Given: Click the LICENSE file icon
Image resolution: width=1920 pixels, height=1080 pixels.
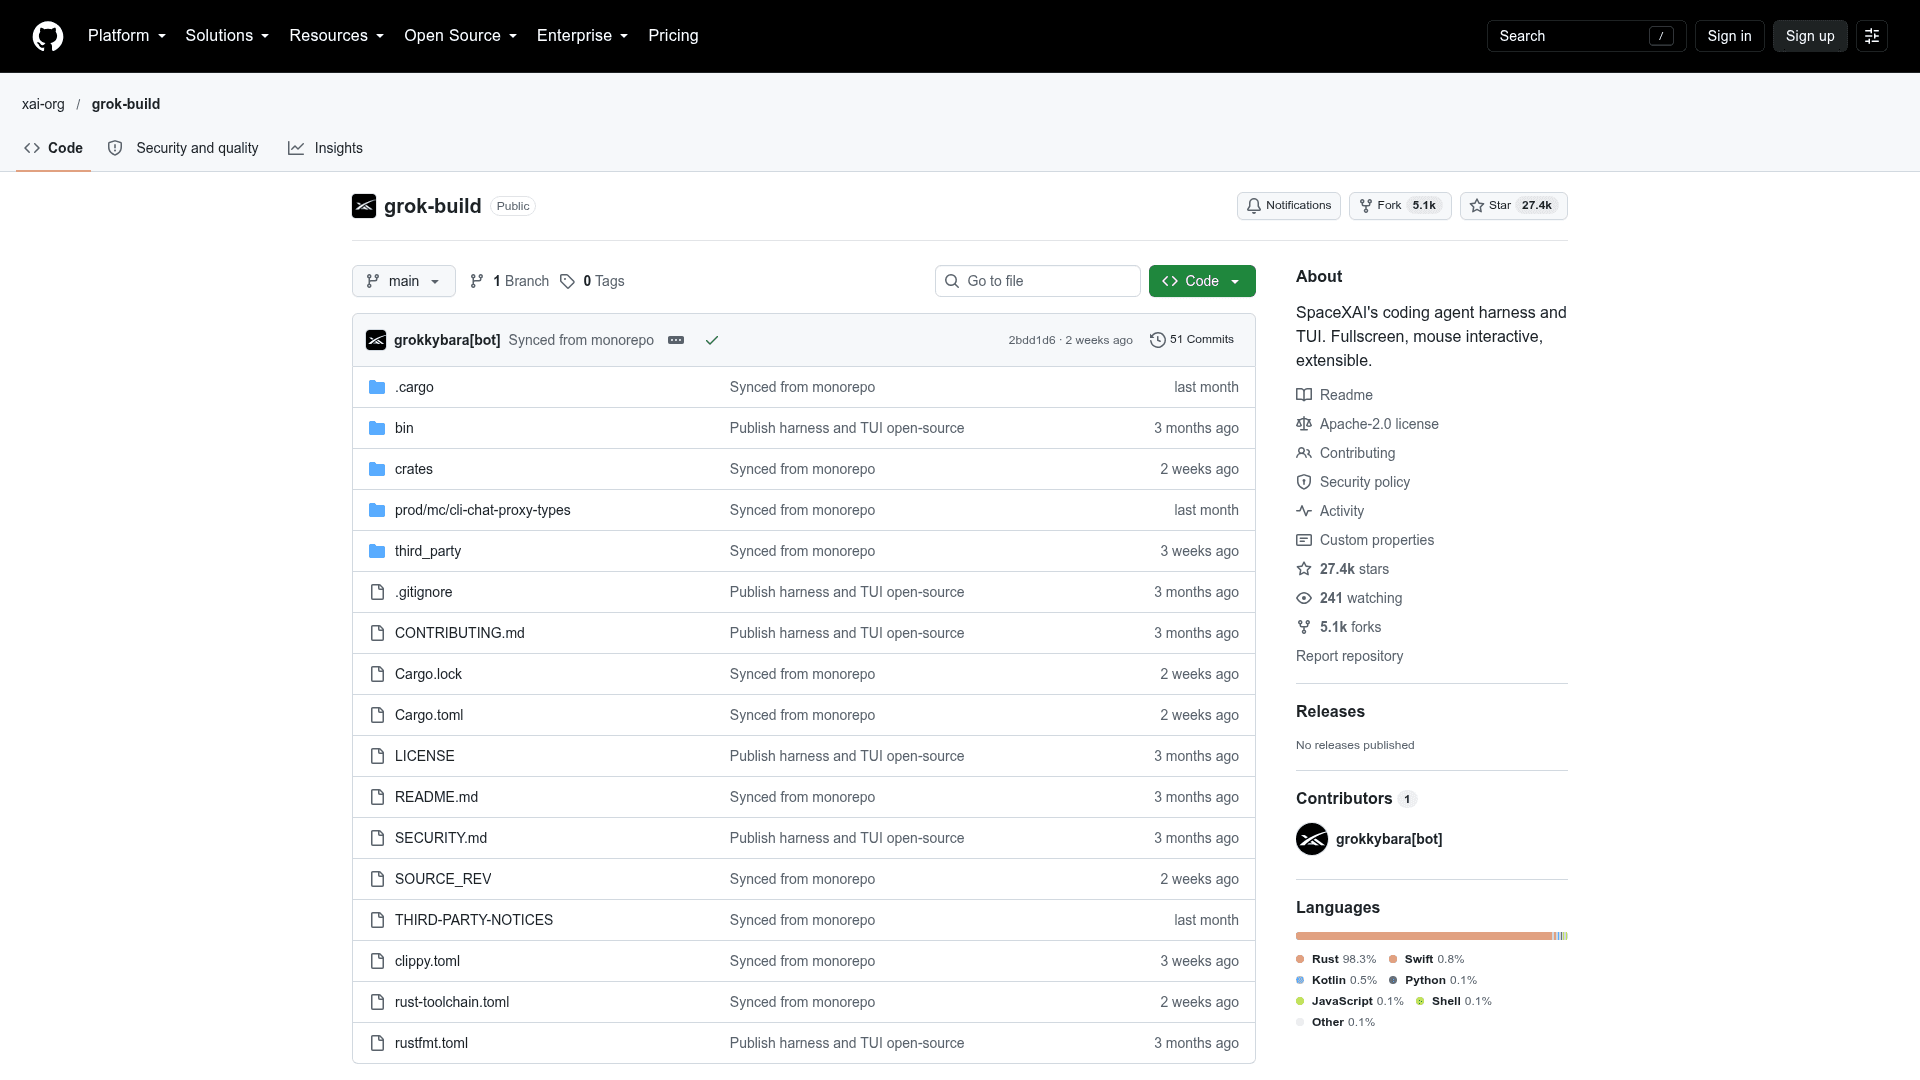Looking at the screenshot, I should tap(377, 756).
